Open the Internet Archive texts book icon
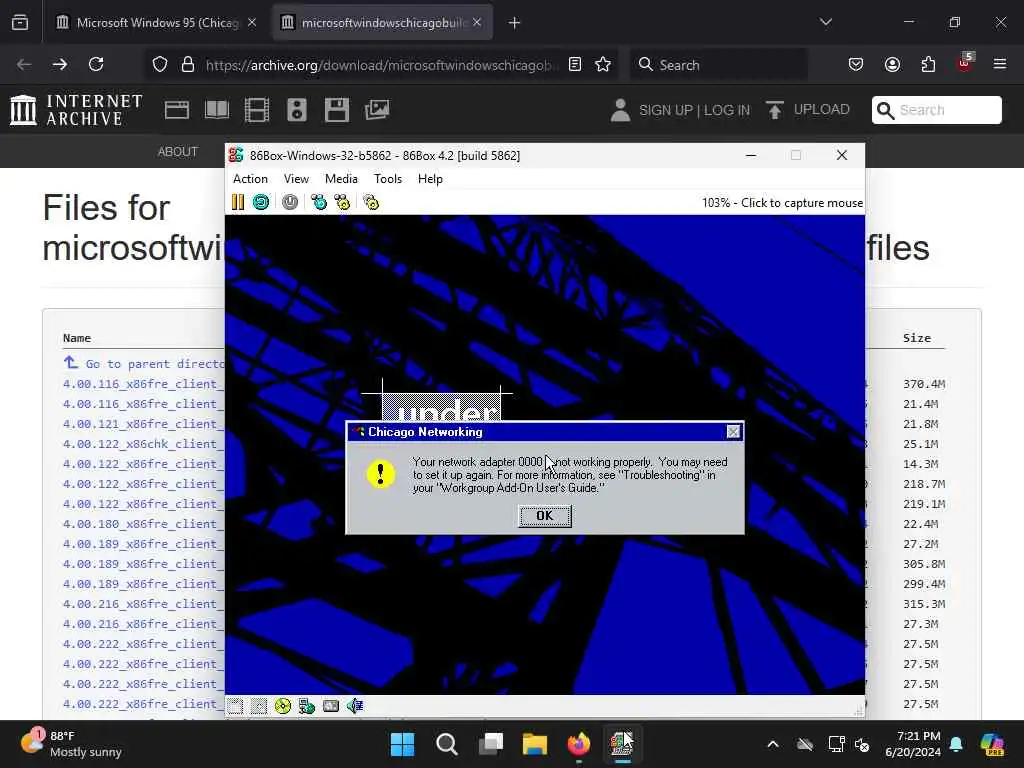The width and height of the screenshot is (1024, 768). point(217,110)
